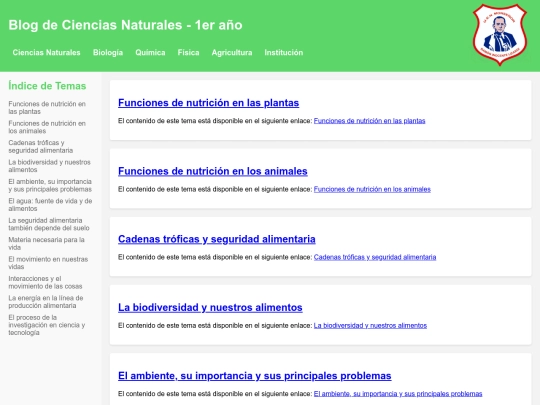
Task: Select sidebar topic 'Cadenas tróficas y seguridad alimentaria'
Action: click(41, 146)
